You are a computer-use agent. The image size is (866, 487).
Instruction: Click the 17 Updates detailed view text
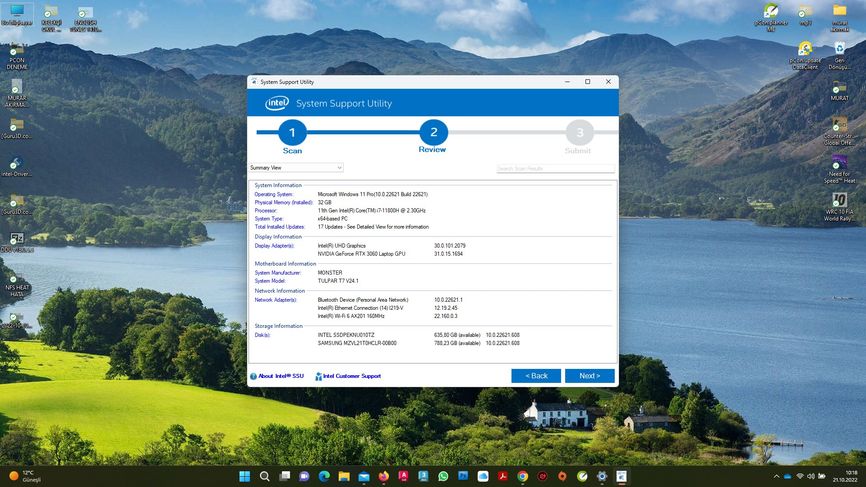coord(373,227)
